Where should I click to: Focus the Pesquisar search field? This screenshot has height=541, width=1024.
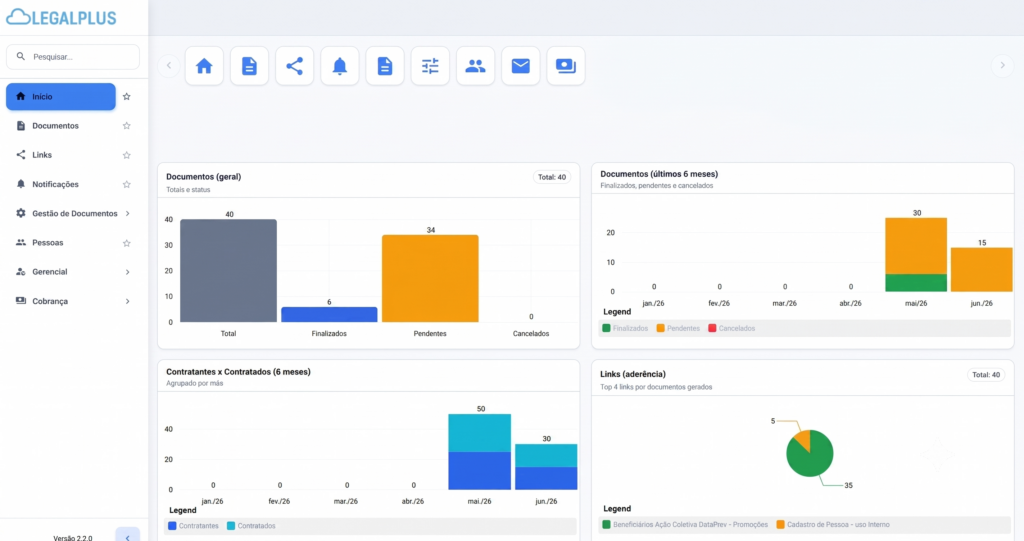pyautogui.click(x=73, y=57)
